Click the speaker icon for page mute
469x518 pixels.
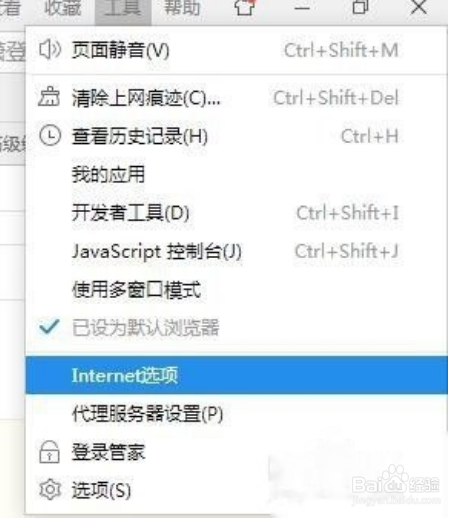(50, 50)
